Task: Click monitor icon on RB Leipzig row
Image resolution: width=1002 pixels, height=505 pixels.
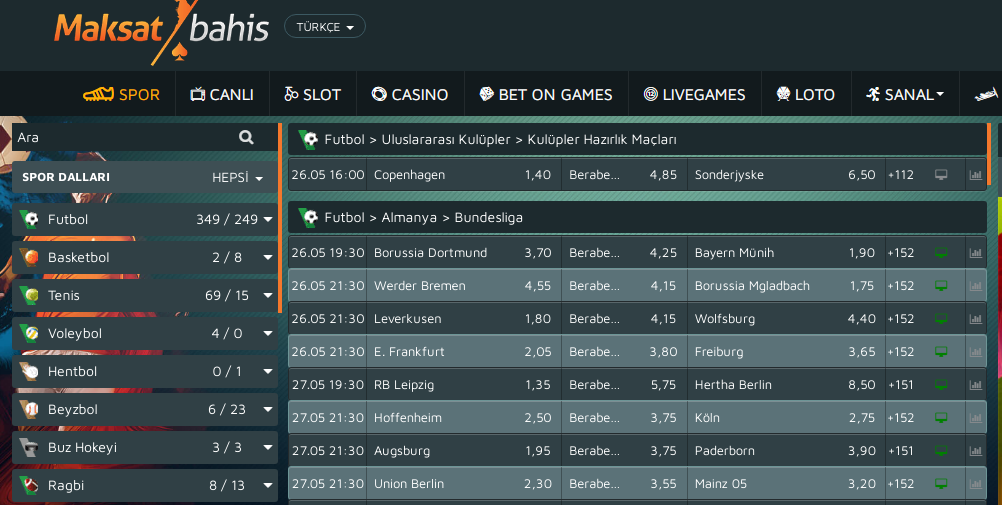Action: (941, 385)
